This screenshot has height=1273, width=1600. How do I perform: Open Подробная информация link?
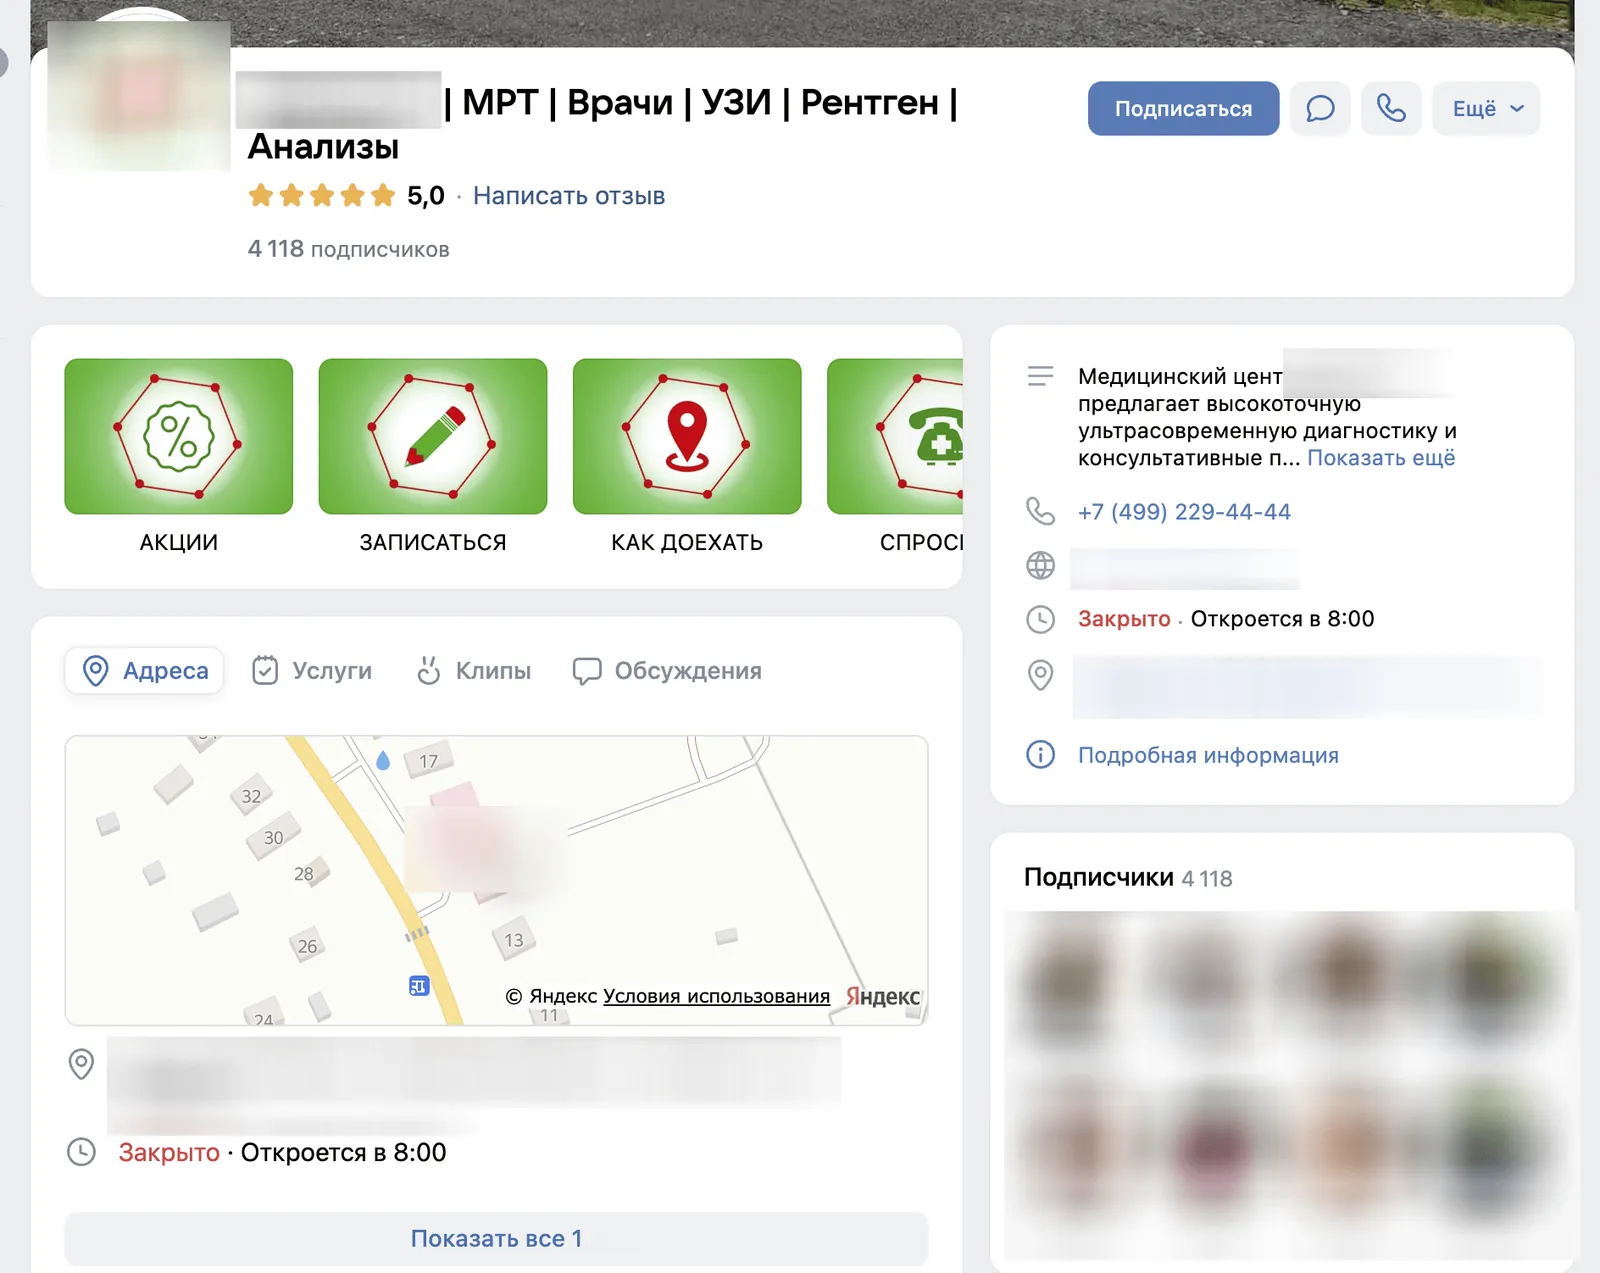pyautogui.click(x=1208, y=755)
